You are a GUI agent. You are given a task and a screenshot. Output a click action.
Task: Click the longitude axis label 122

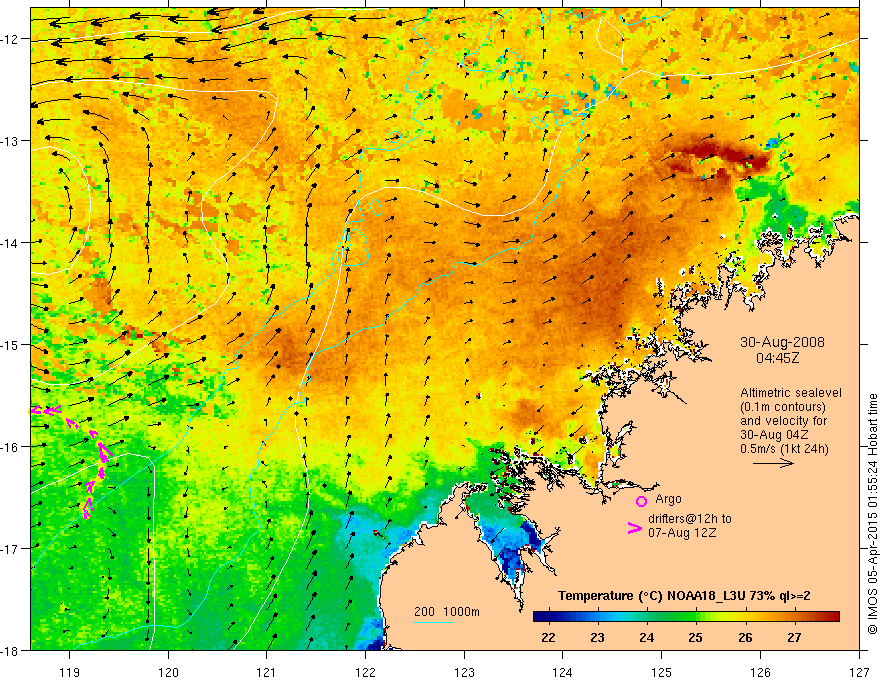[x=365, y=672]
